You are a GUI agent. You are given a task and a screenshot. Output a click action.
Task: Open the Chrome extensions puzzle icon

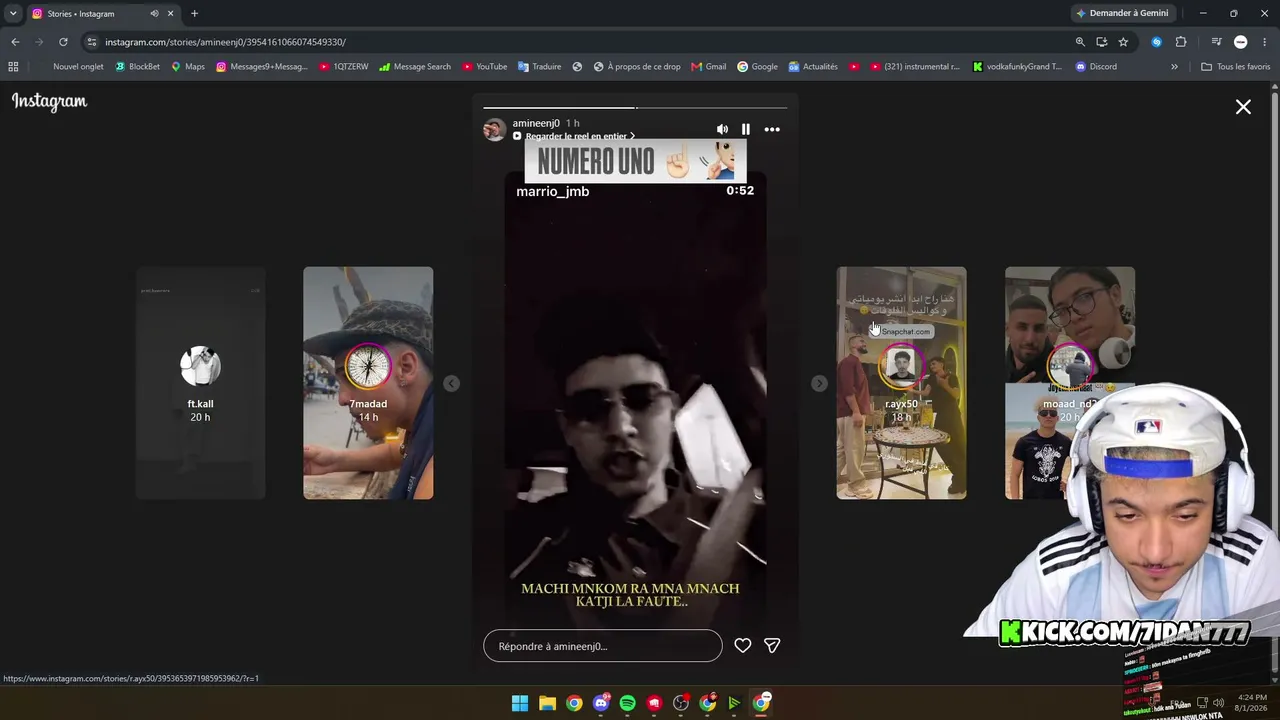pyautogui.click(x=1181, y=42)
